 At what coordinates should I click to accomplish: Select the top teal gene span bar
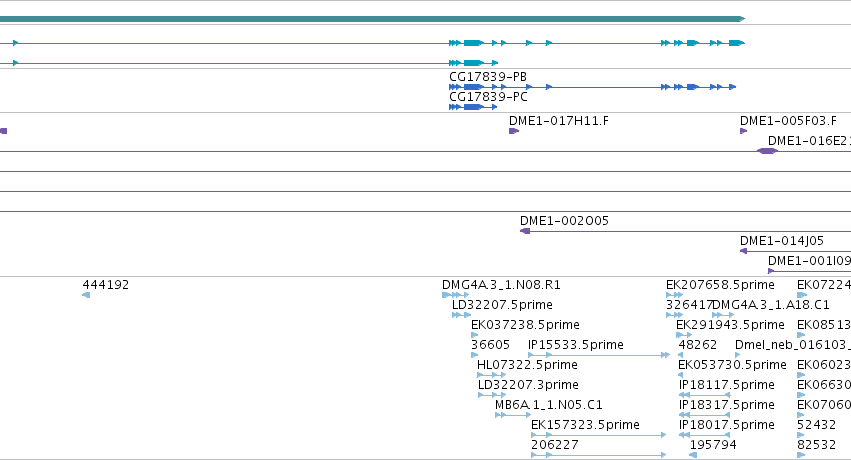point(372,19)
